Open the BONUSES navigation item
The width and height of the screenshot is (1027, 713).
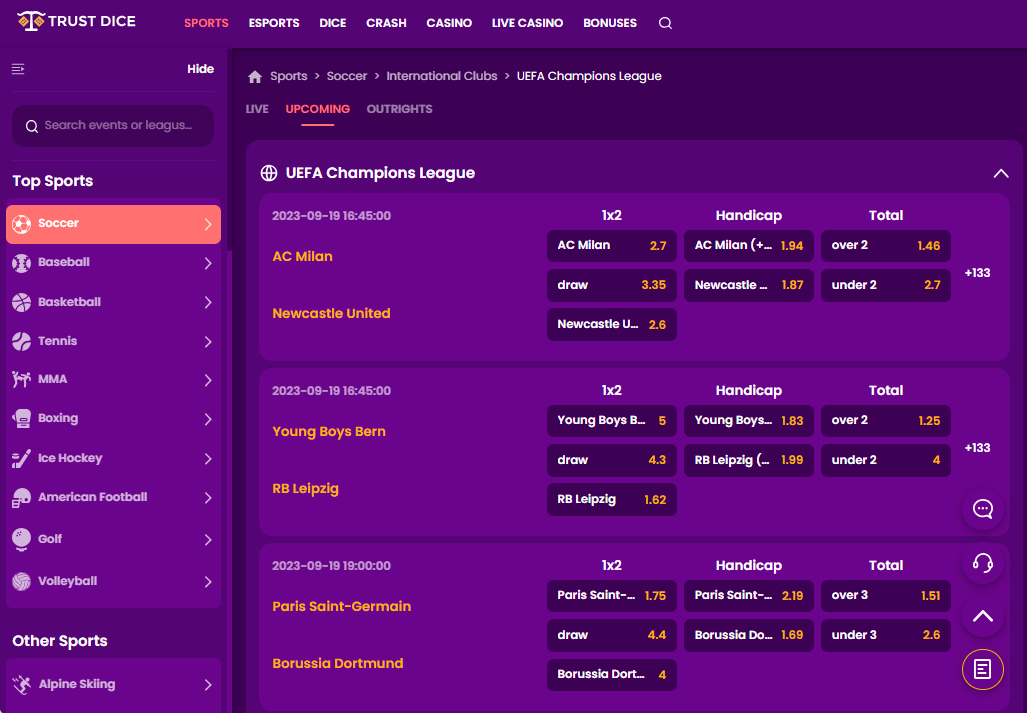[x=610, y=23]
